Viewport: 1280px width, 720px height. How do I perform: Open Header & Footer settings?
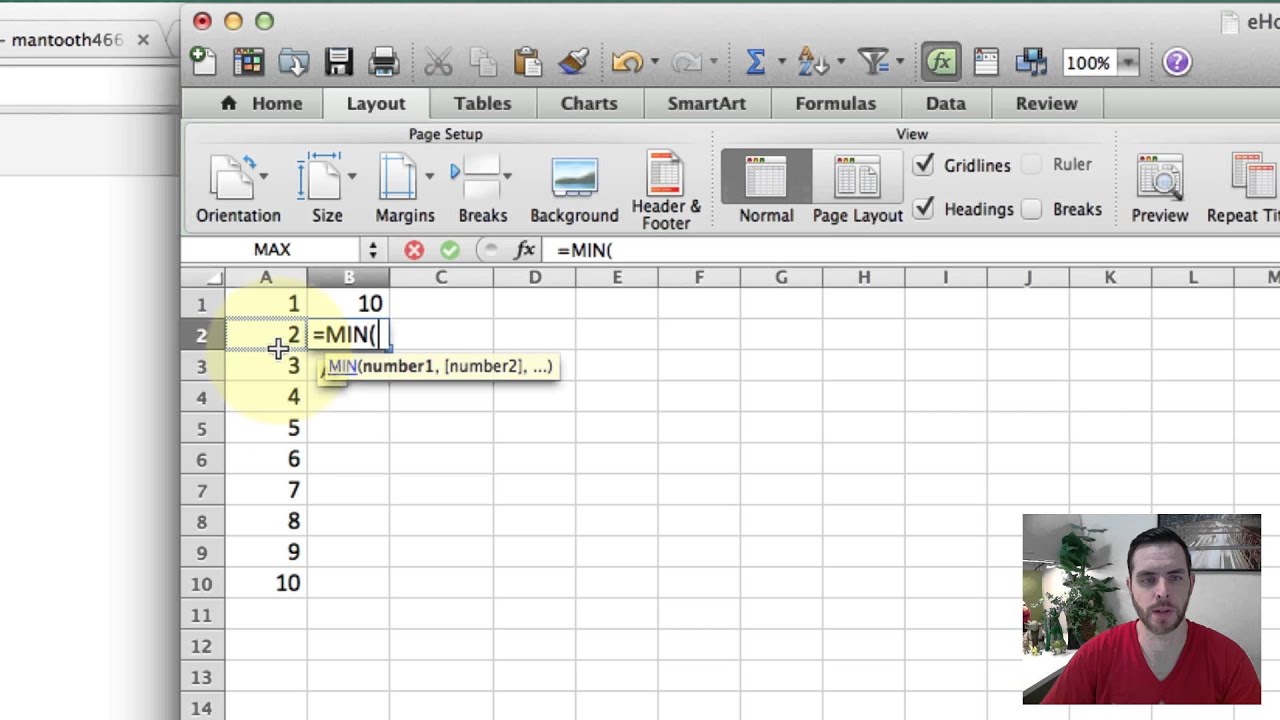click(665, 191)
